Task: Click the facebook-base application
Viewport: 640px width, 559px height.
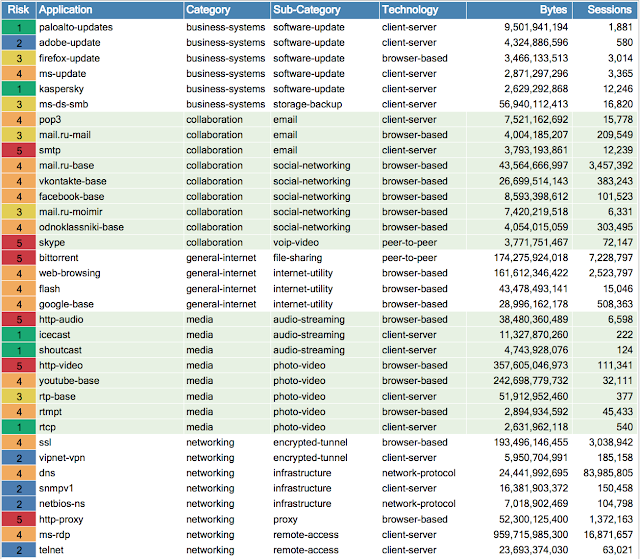Action: [71, 197]
